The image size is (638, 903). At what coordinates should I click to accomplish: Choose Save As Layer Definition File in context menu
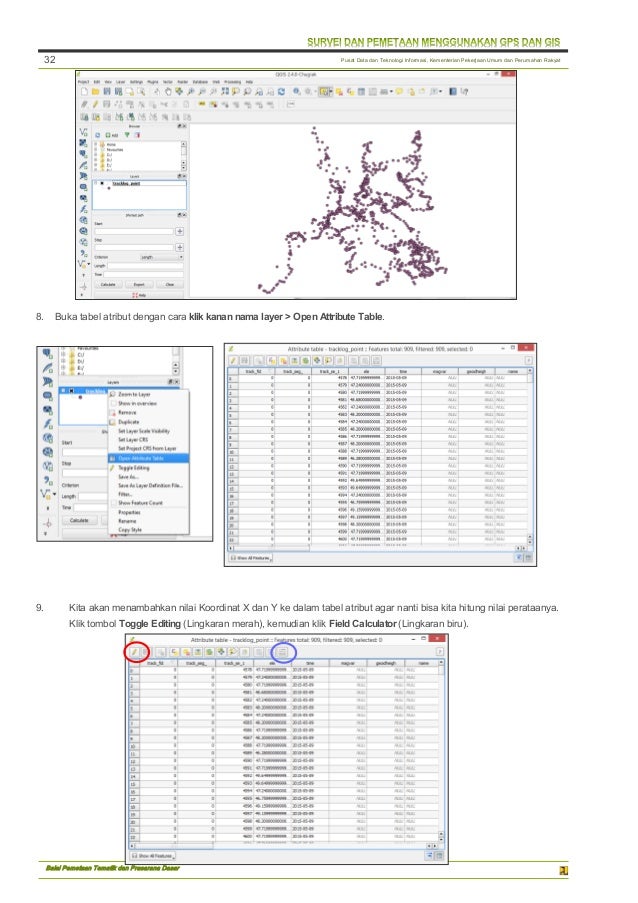click(151, 485)
